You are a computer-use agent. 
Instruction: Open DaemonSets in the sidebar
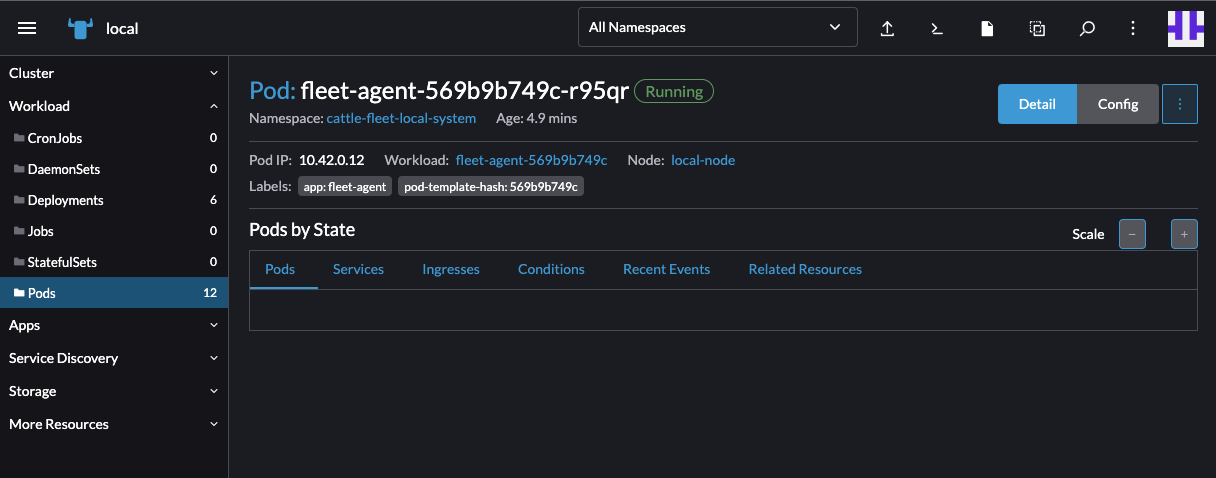114,169
